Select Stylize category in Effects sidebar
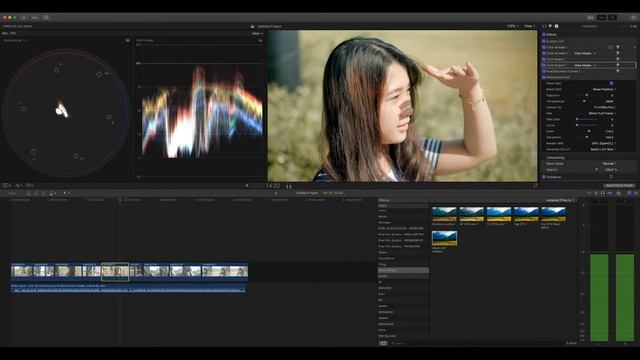Viewport: 640px width, 360px height. pos(383,253)
